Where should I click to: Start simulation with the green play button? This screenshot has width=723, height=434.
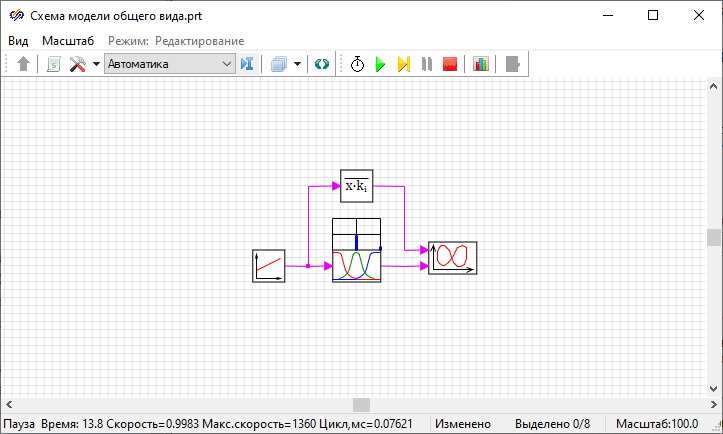tap(380, 64)
